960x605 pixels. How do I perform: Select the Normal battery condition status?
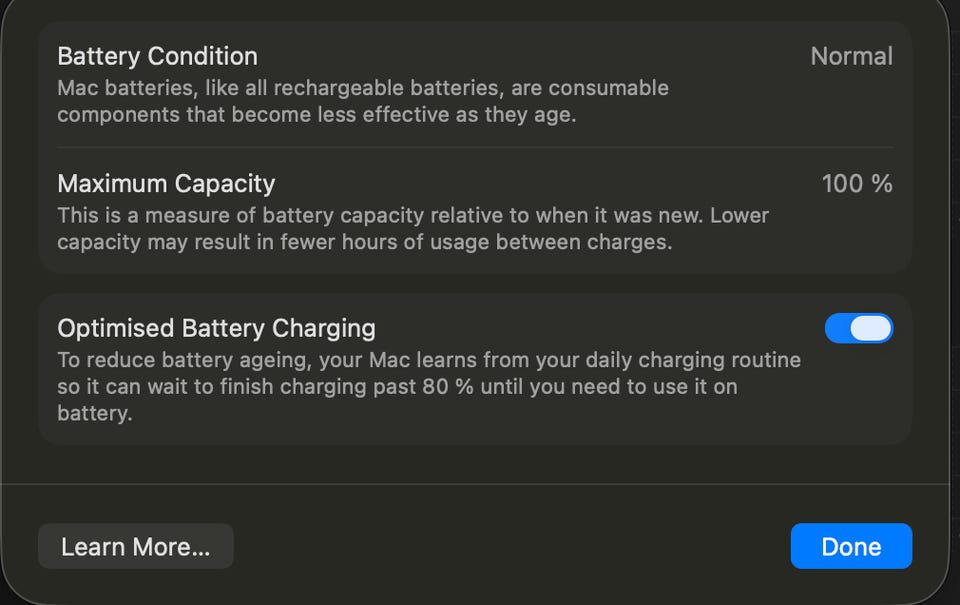tap(851, 56)
